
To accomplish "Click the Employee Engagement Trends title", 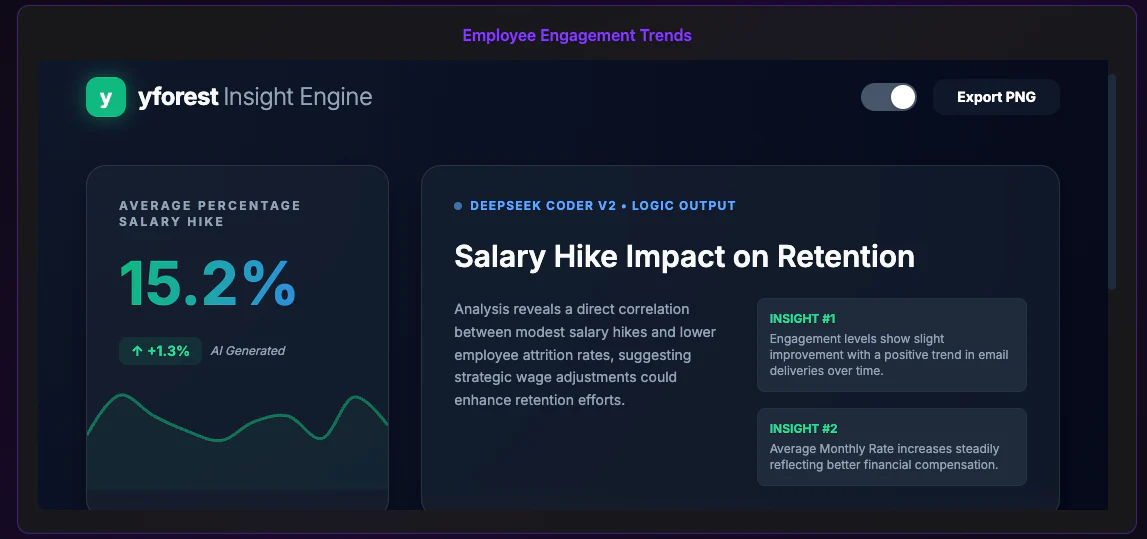I will (x=576, y=35).
